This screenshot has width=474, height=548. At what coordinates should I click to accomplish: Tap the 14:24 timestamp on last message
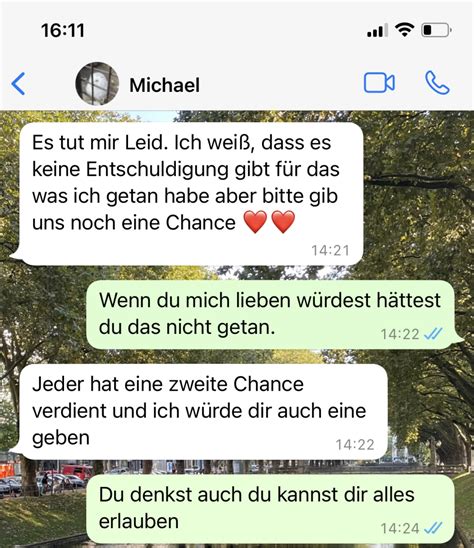400,528
